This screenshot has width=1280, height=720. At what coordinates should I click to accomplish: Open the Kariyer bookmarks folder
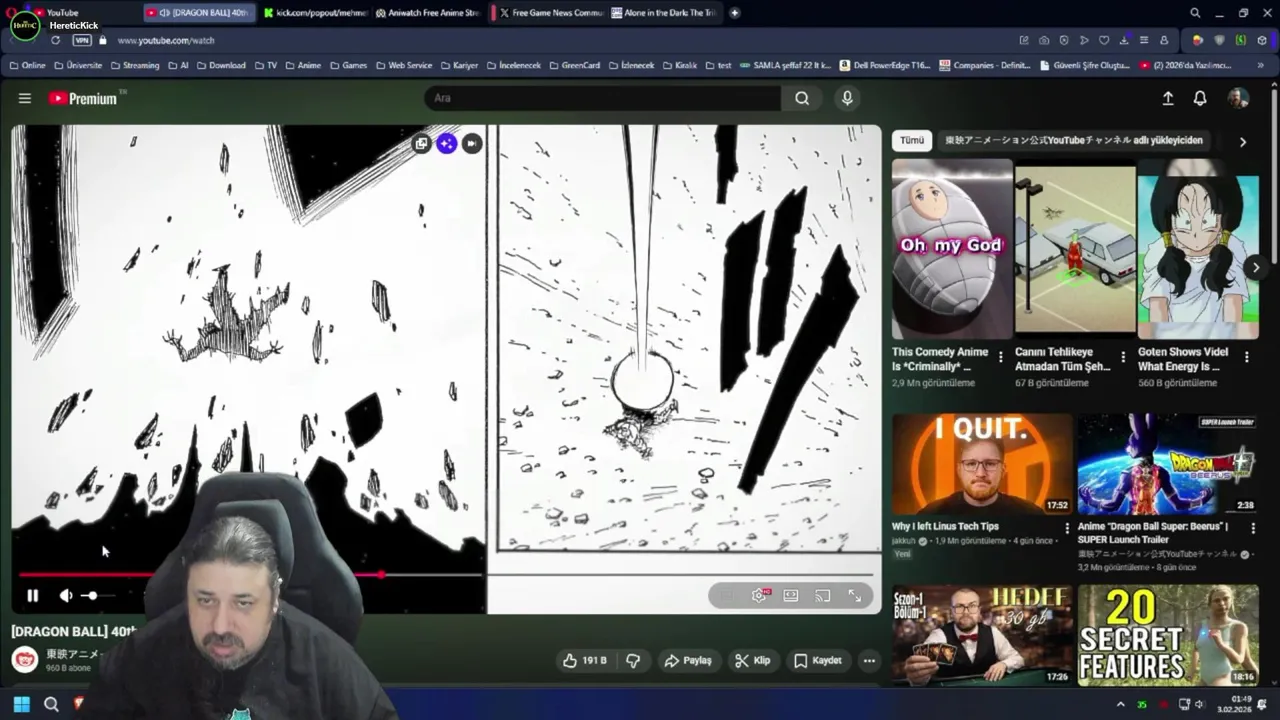point(458,65)
